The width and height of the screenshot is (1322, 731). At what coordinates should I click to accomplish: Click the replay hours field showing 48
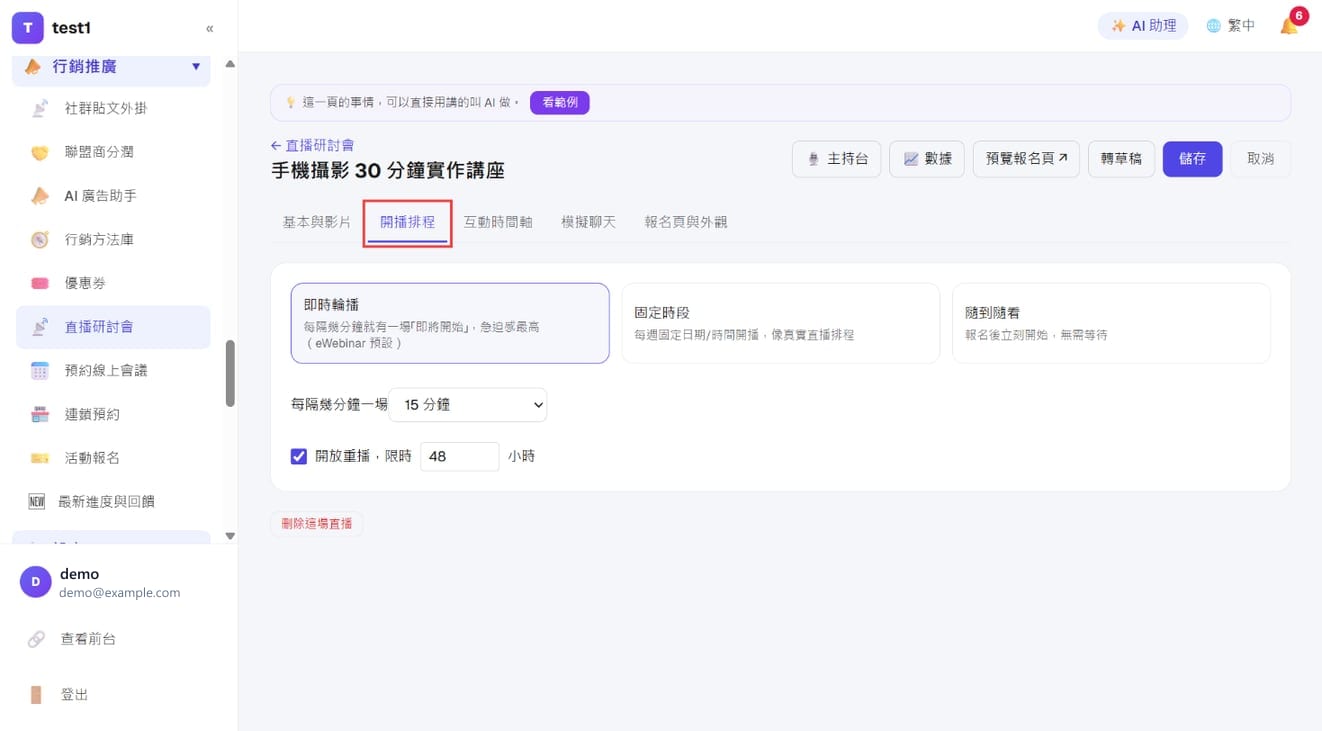tap(459, 456)
